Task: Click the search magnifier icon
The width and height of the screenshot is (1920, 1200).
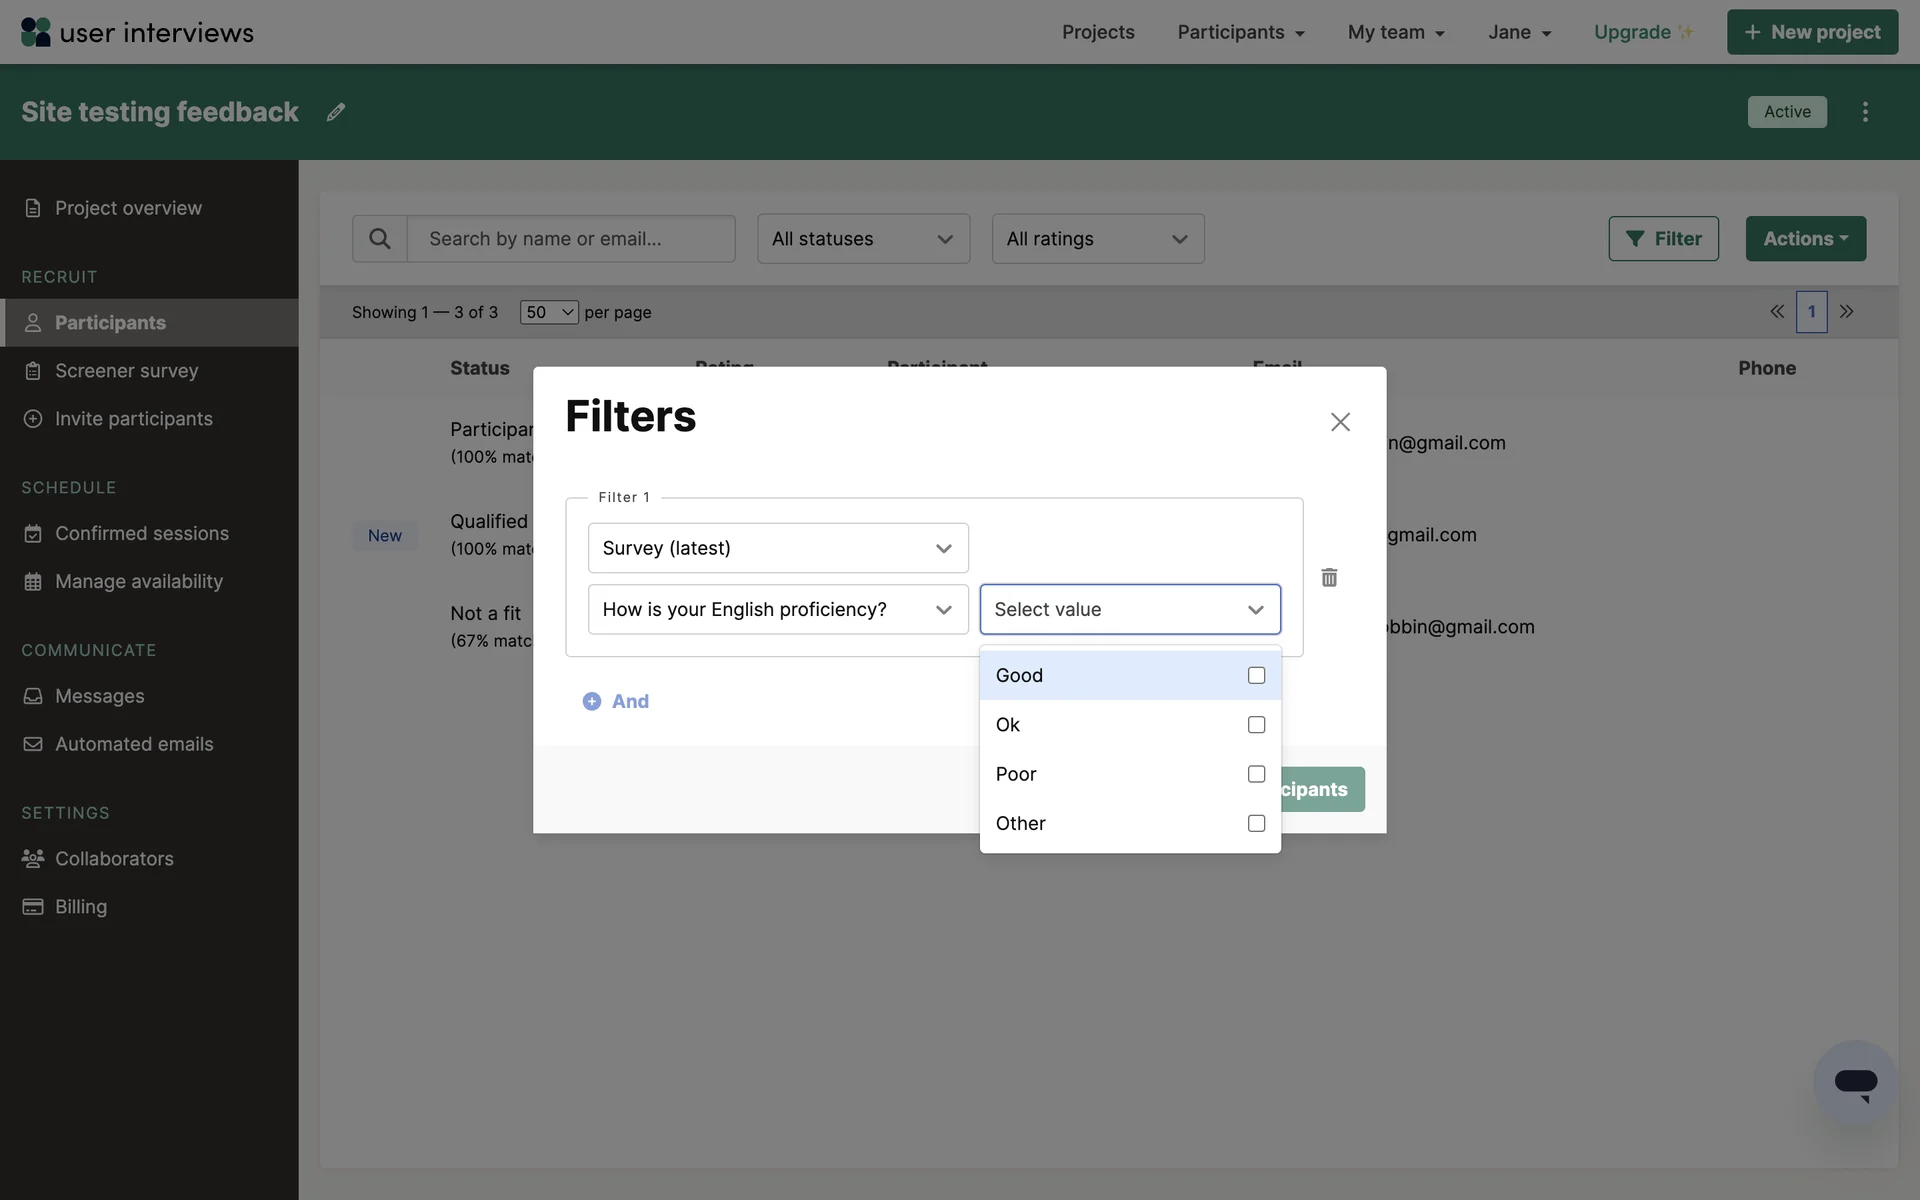Action: (379, 239)
